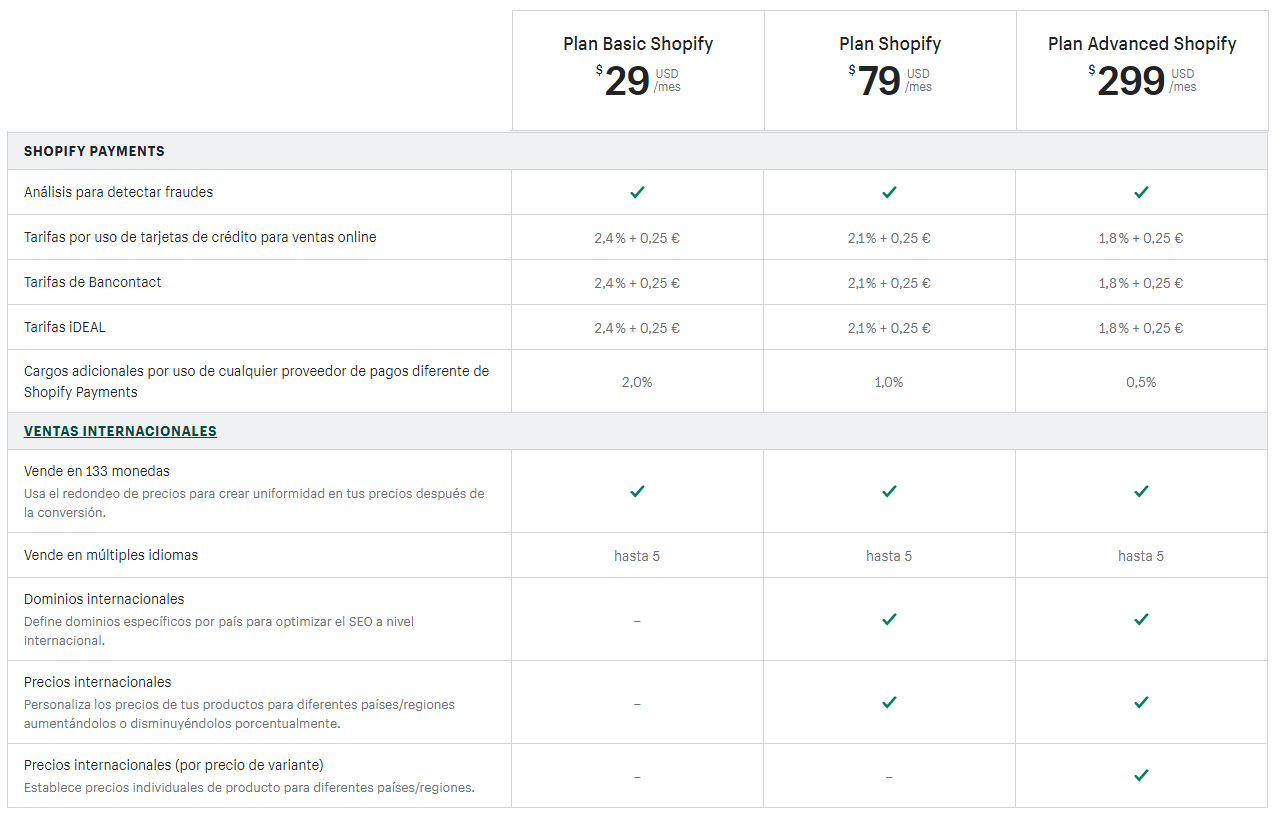Screen dimensions: 1280x818
Task: Click Basic plan dash in Personaliza los precios row
Action: pos(637,704)
